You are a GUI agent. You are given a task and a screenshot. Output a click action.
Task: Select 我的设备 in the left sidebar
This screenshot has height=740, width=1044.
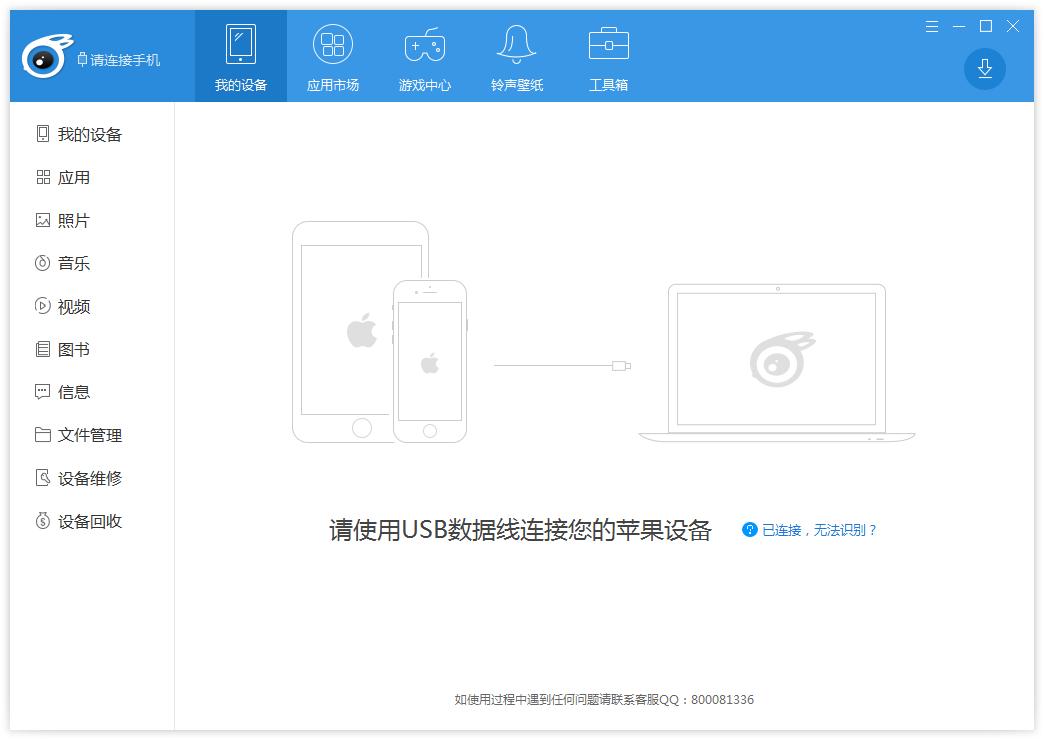coord(90,135)
